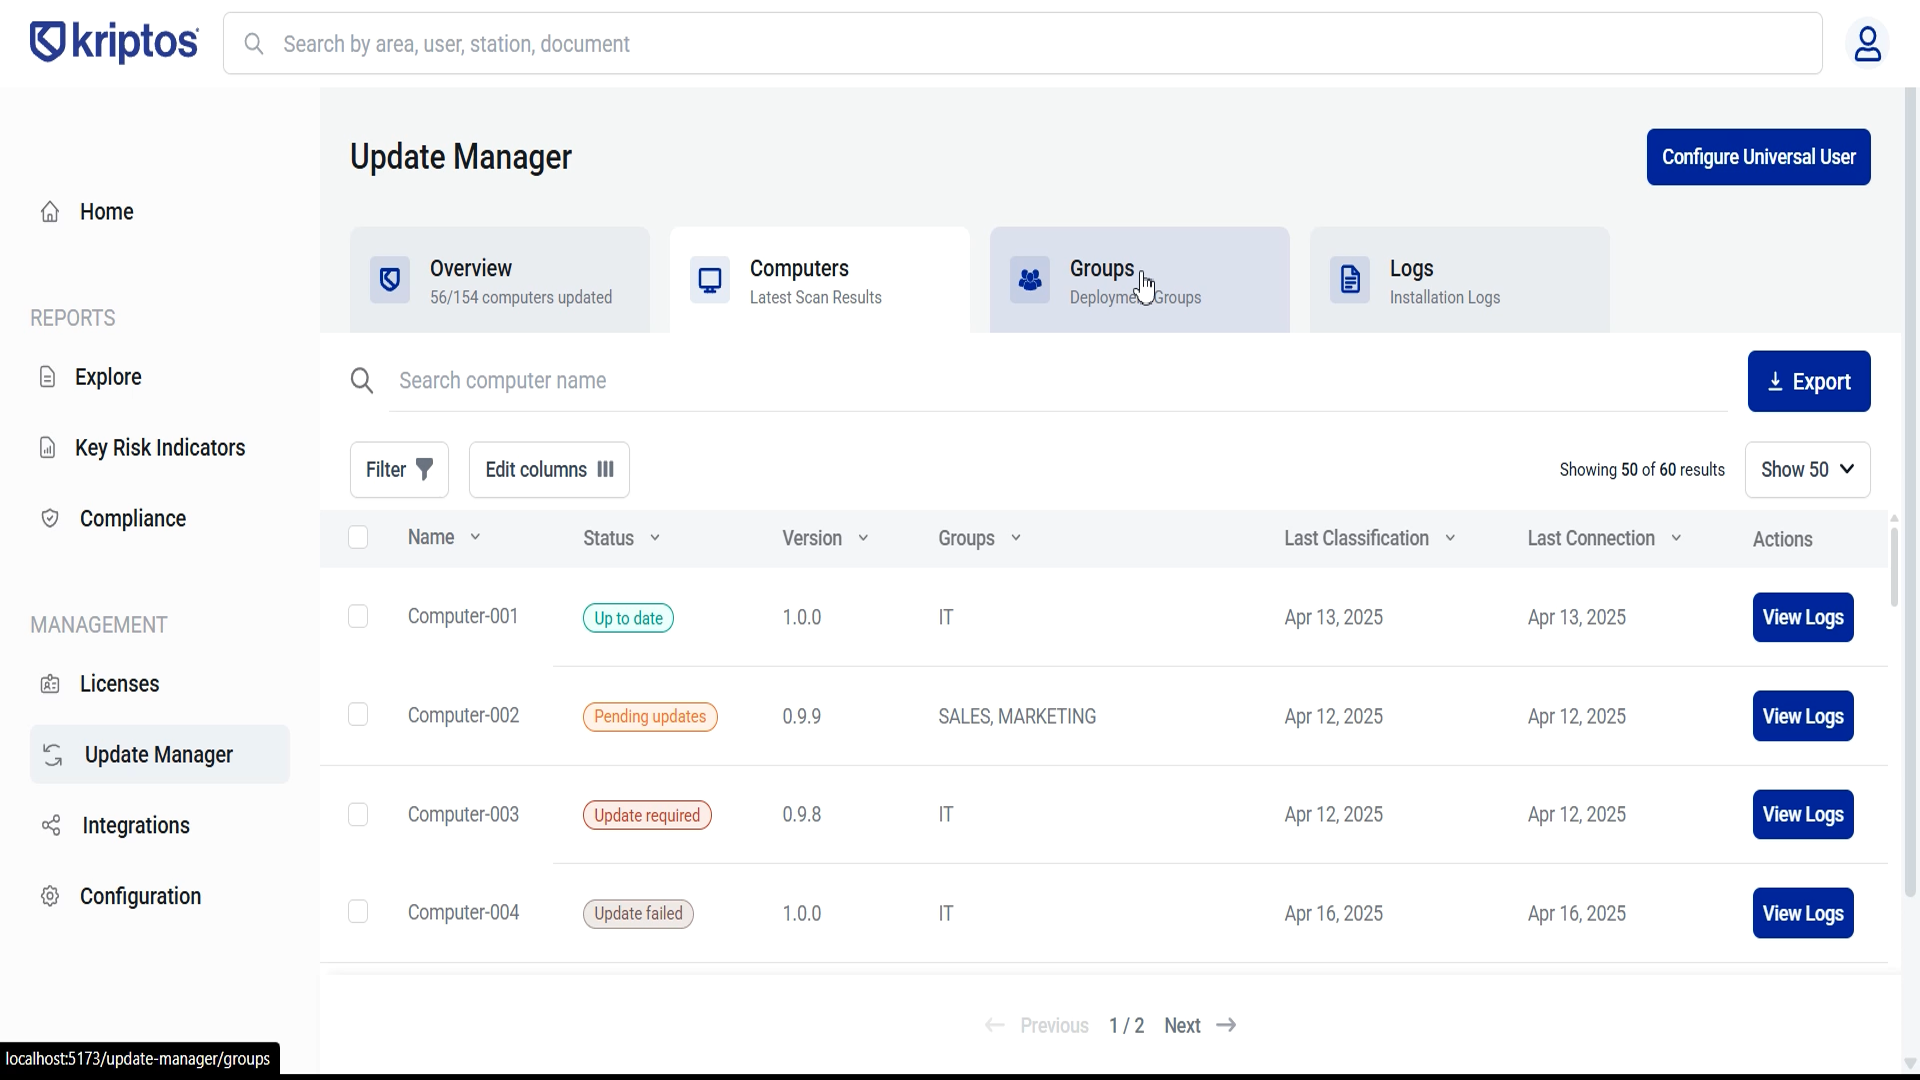Image resolution: width=1920 pixels, height=1080 pixels.
Task: Click the shield icon on Overview card
Action: click(389, 280)
